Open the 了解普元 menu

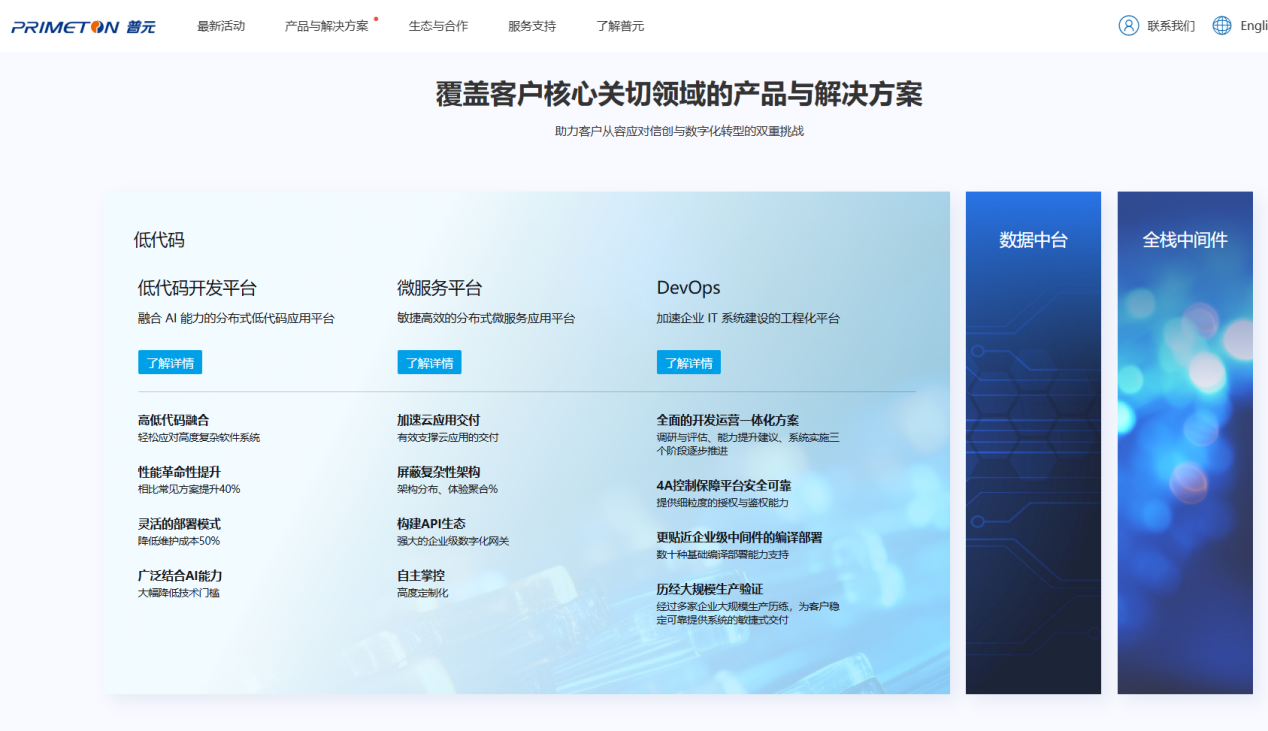(x=620, y=26)
